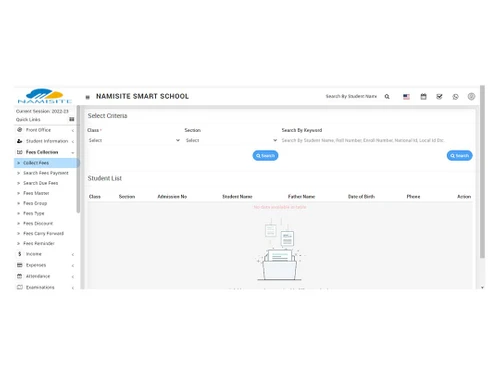The height and width of the screenshot is (375, 500).
Task: Sort by Class column header
Action: pyautogui.click(x=95, y=197)
